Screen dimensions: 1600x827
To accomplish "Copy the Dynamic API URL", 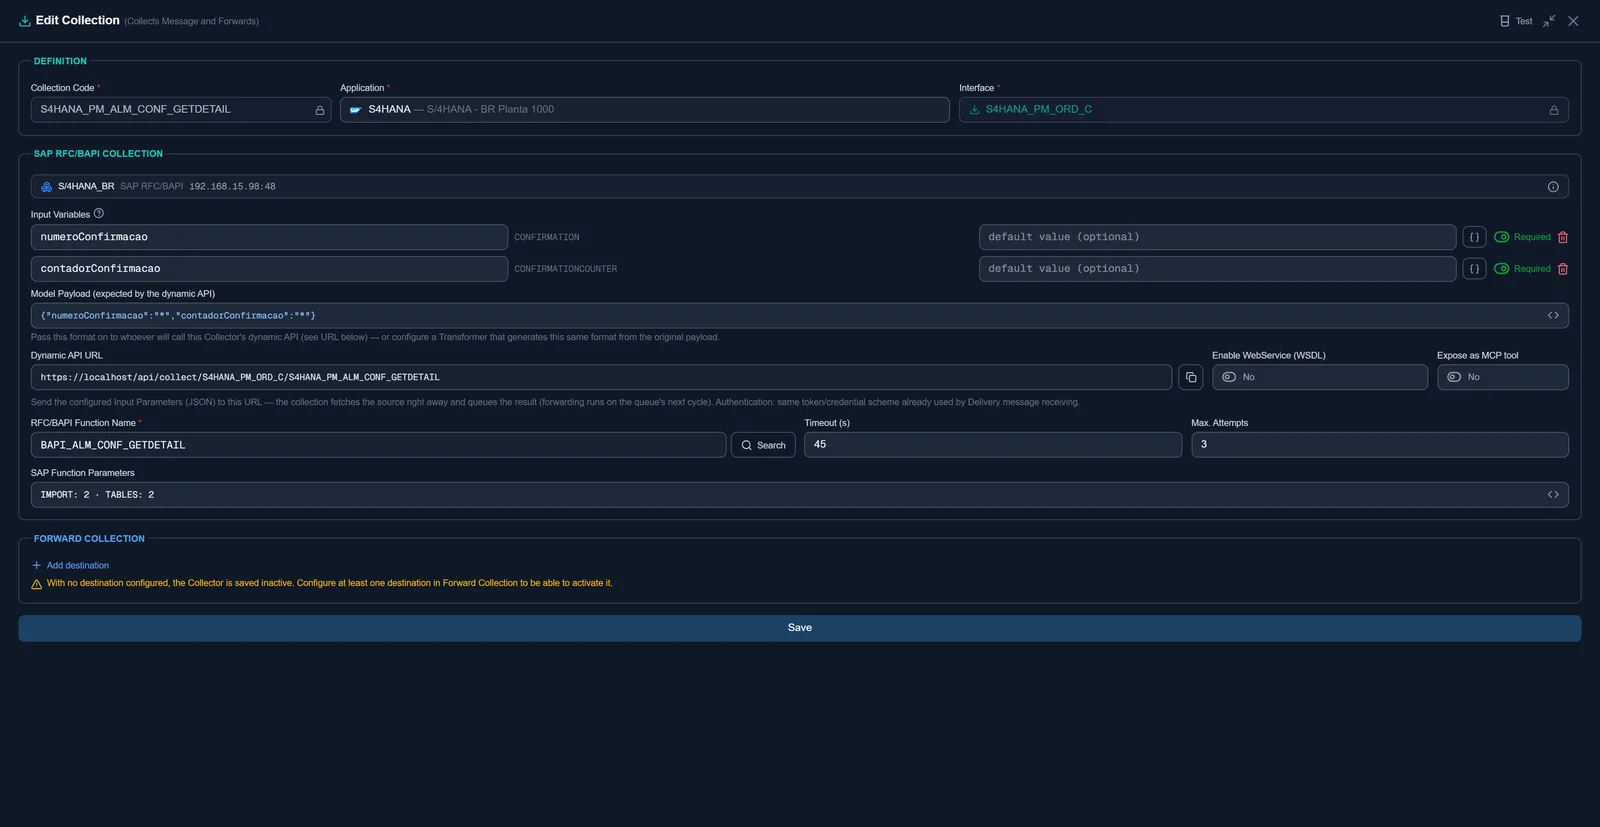I will click(1190, 377).
